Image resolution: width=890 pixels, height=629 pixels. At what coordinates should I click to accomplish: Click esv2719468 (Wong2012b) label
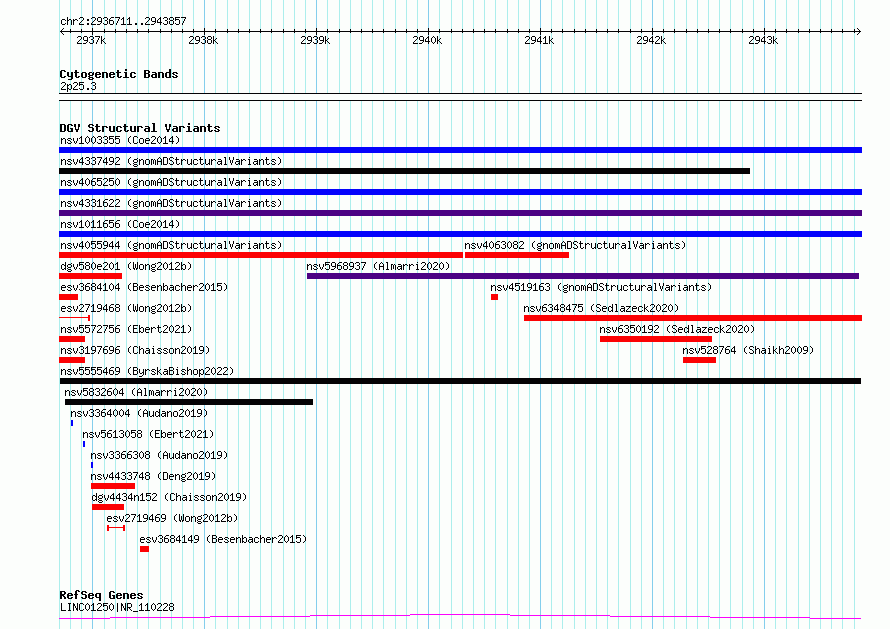(x=126, y=308)
